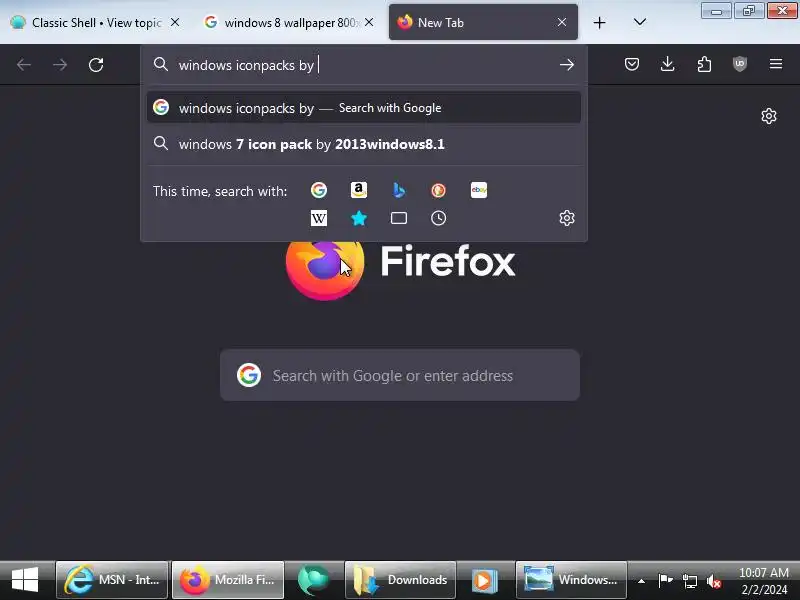The height and width of the screenshot is (600, 800).
Task: Open the media player taskbar icon
Action: tap(485, 580)
